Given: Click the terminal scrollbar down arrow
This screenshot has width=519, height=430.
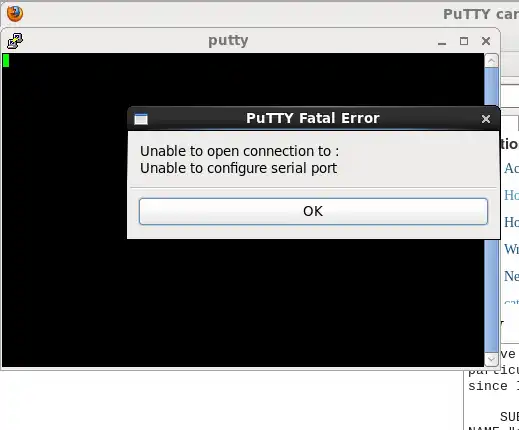Looking at the screenshot, I should point(491,359).
